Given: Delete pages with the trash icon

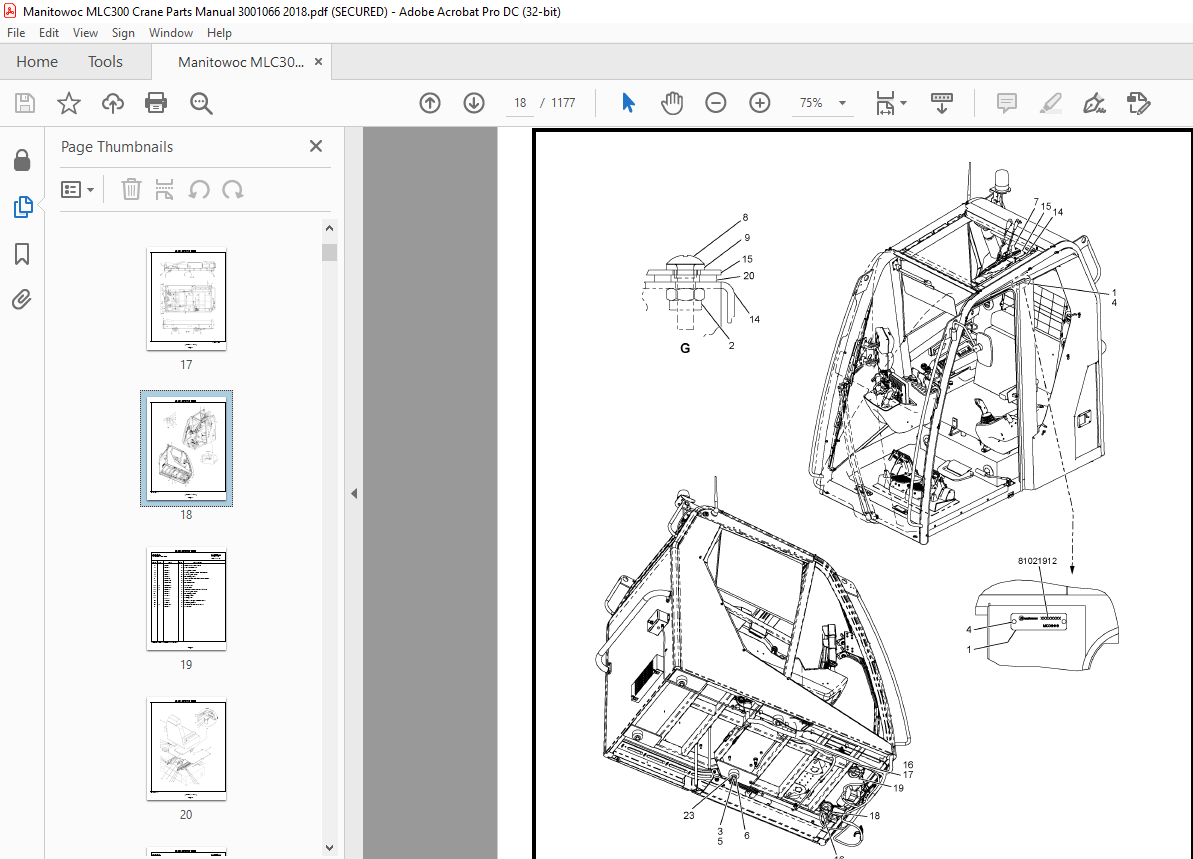Looking at the screenshot, I should [131, 189].
